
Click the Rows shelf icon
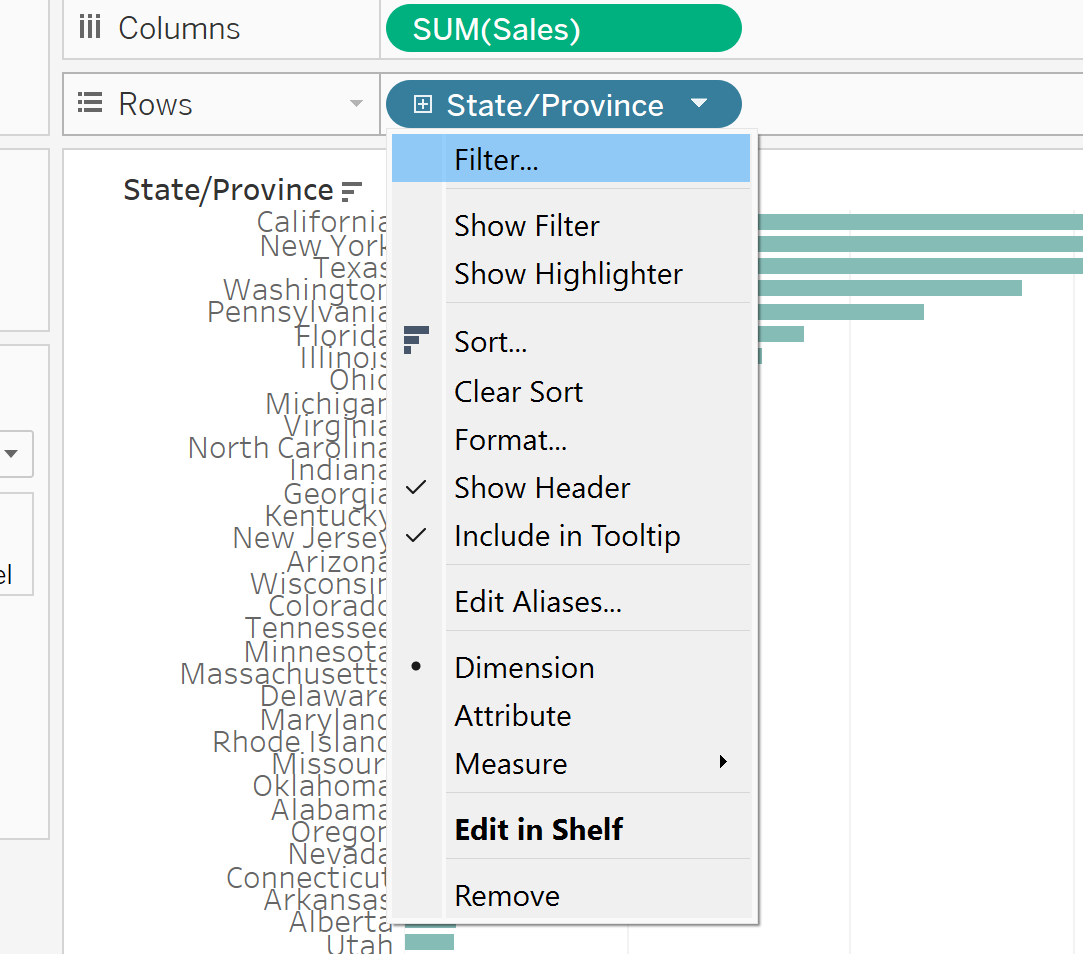click(90, 104)
